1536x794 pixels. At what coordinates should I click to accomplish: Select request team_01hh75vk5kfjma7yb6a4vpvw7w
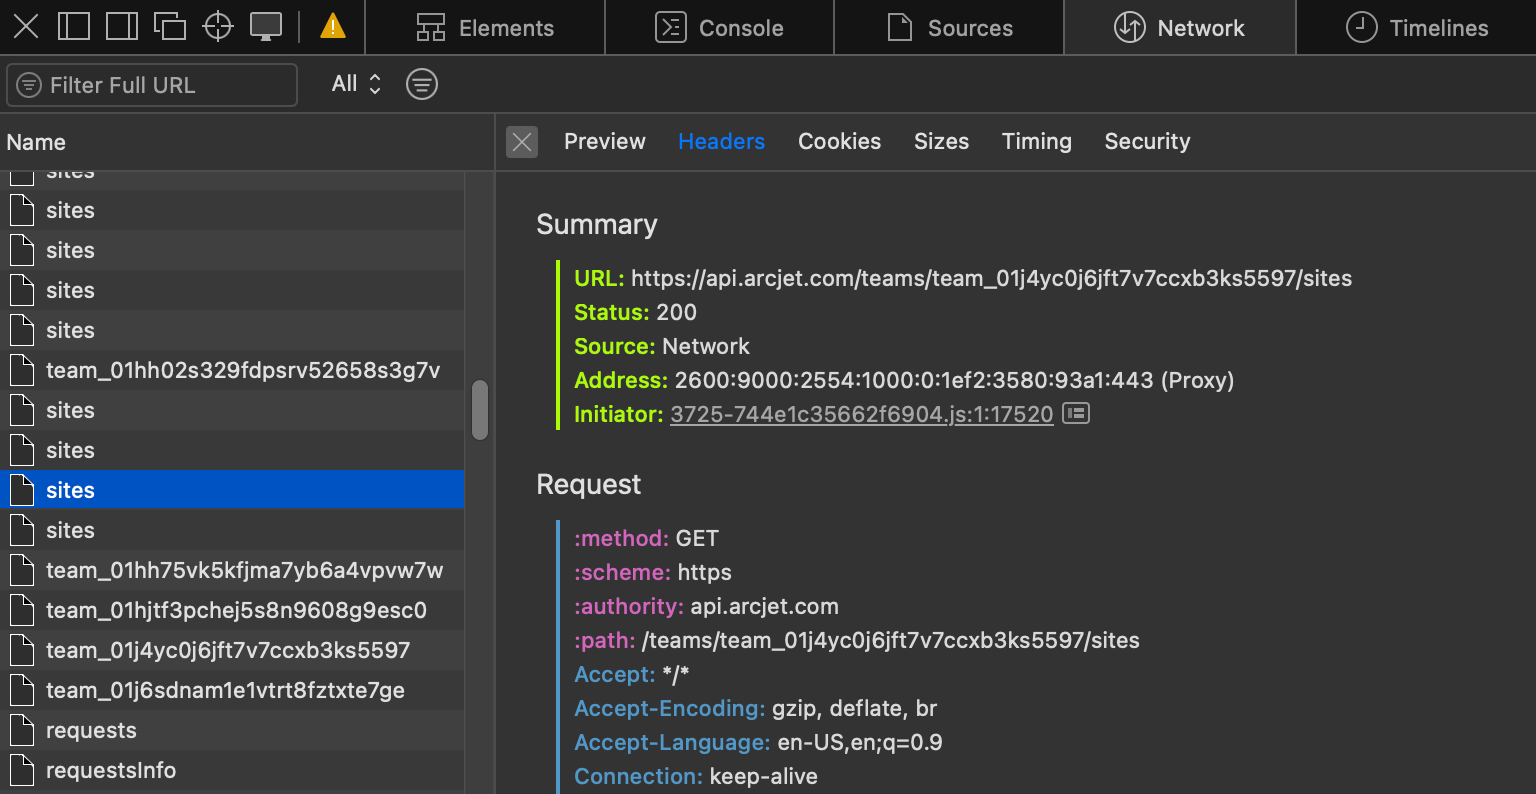(x=232, y=570)
